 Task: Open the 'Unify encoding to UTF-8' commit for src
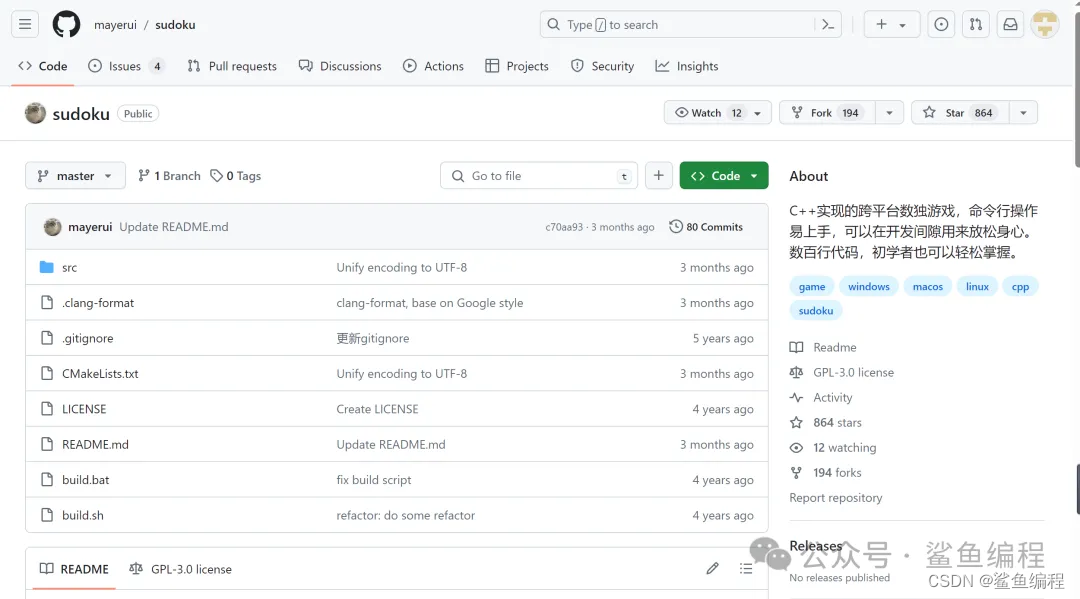pos(402,268)
